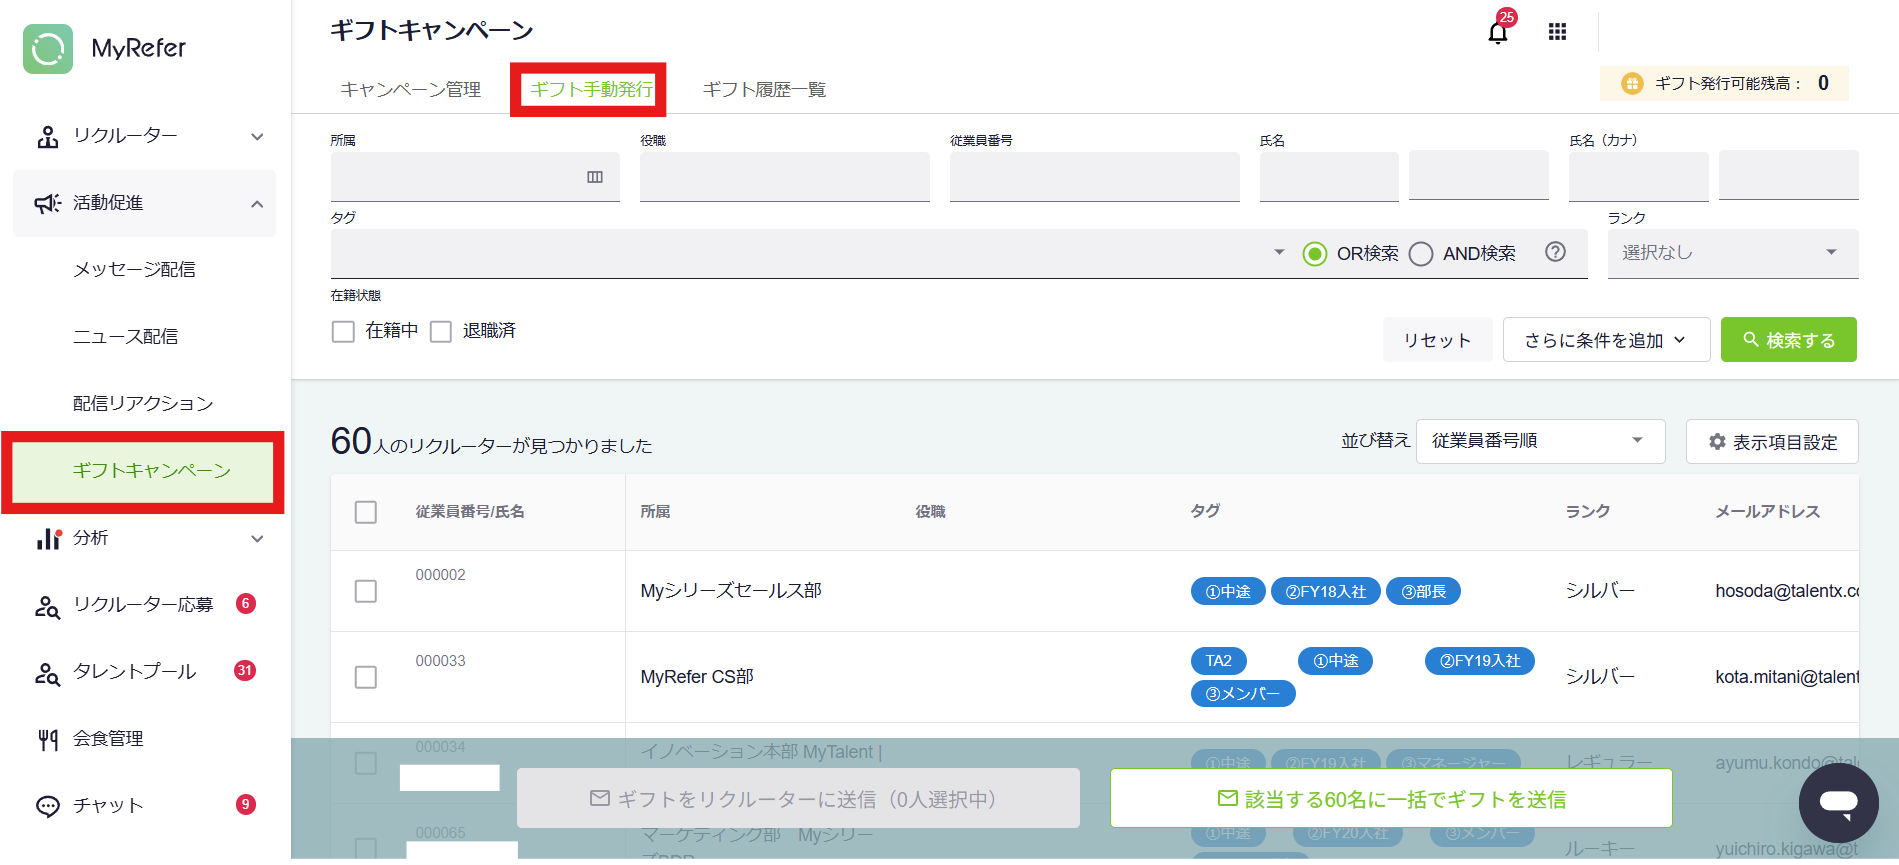Open the 従業員番号順 sort dropdown

click(x=1540, y=441)
